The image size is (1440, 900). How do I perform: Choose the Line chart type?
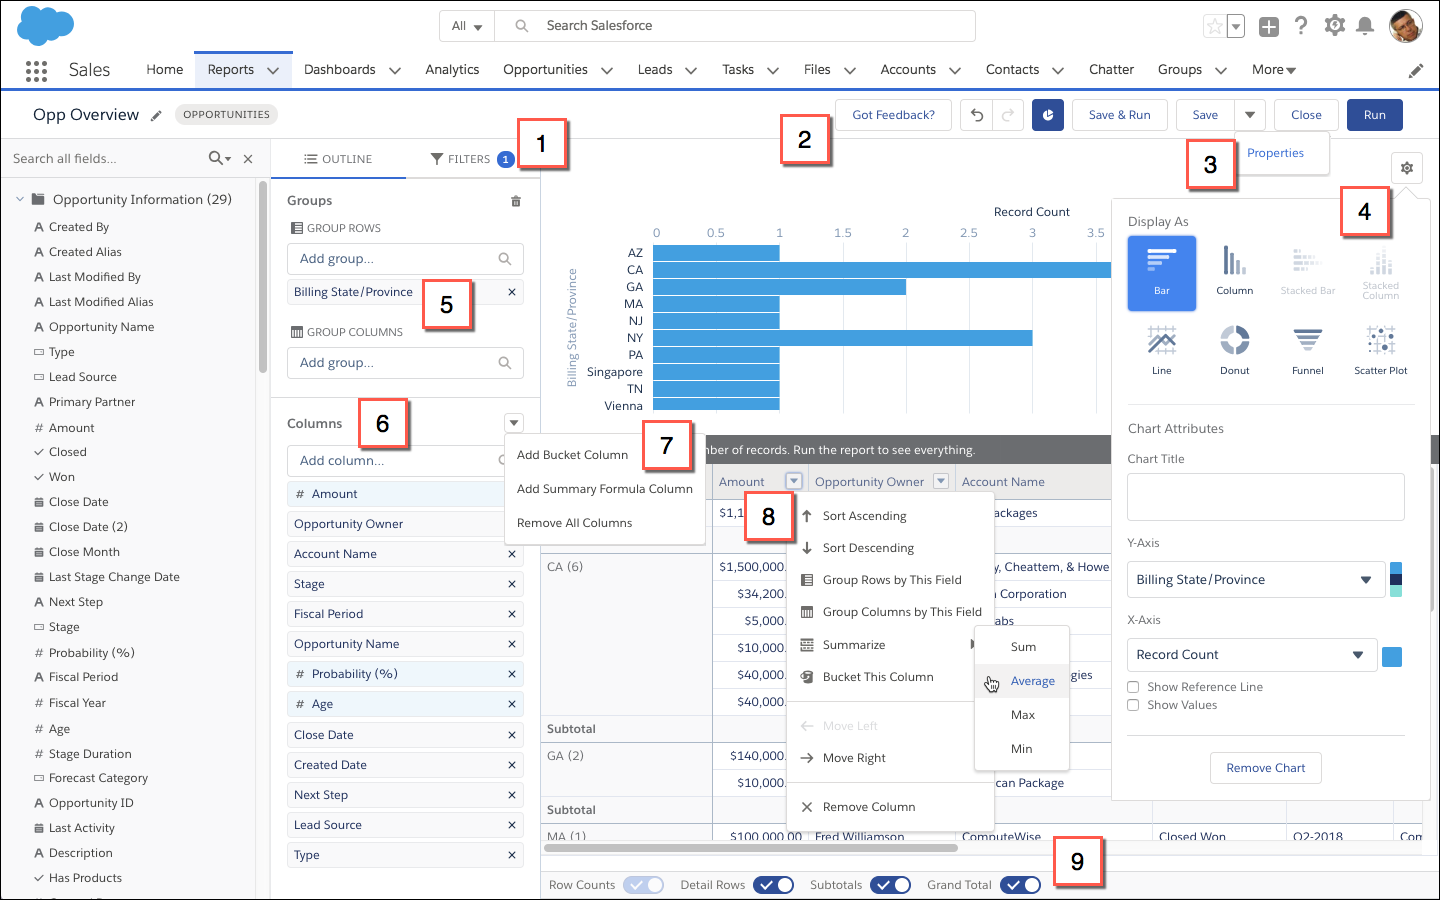click(1161, 345)
